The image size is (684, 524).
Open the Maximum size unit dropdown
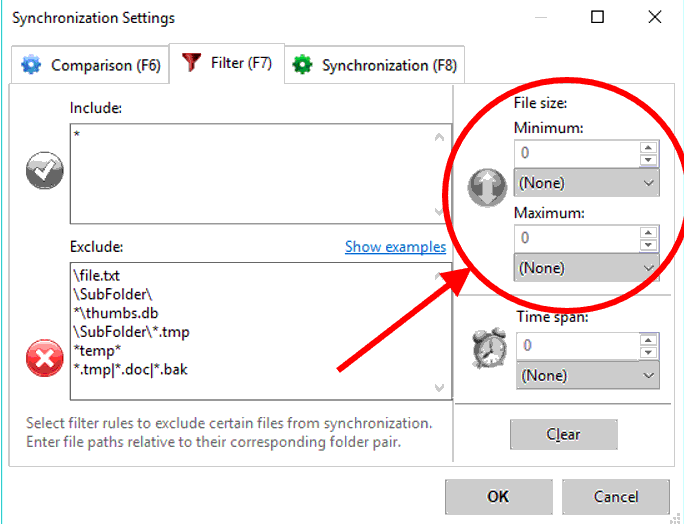click(x=586, y=268)
